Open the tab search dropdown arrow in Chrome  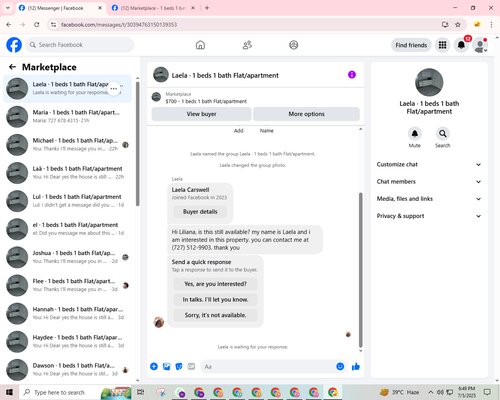pyautogui.click(x=7, y=8)
